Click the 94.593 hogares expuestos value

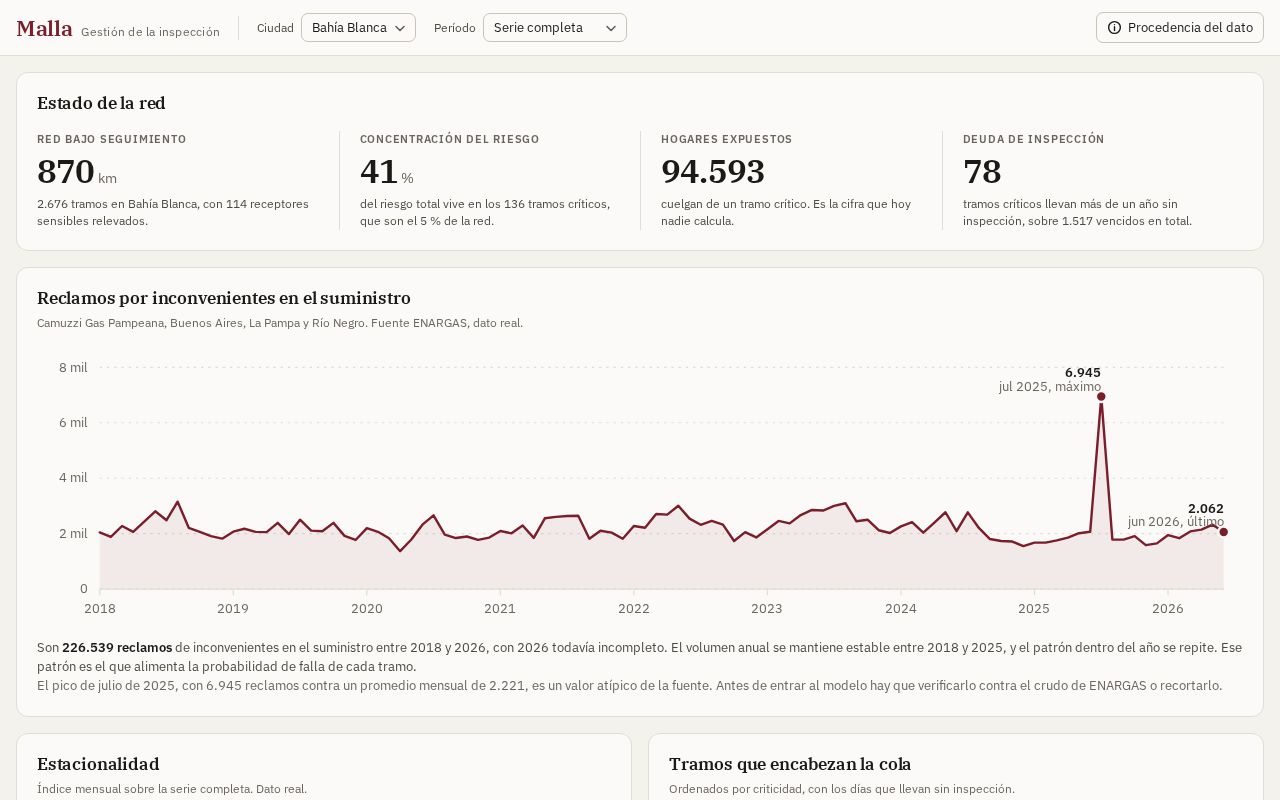coord(713,172)
